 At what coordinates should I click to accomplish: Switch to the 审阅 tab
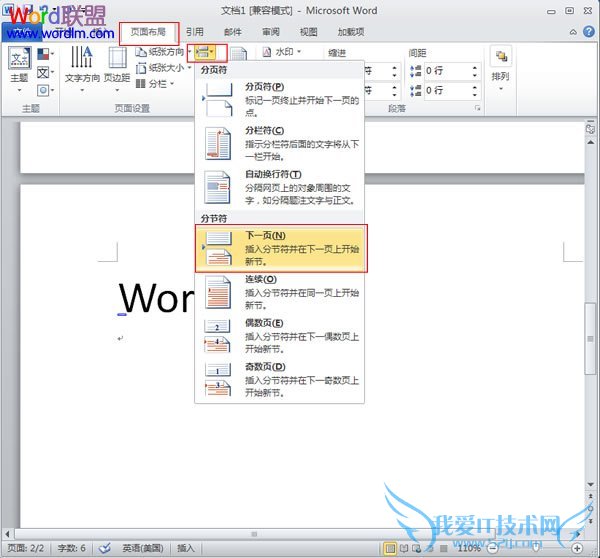click(x=271, y=32)
